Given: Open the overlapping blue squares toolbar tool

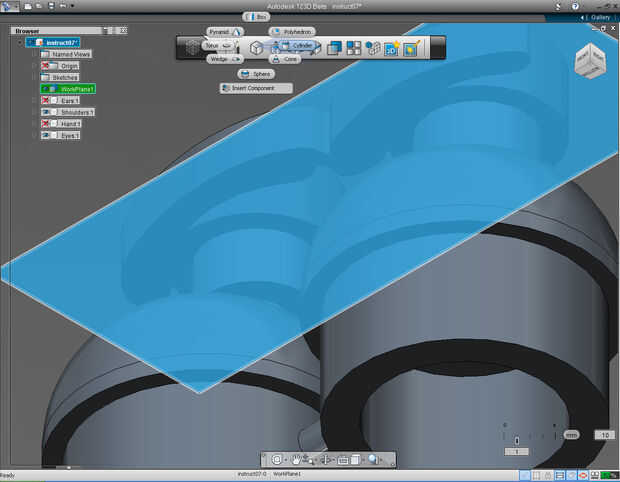Looking at the screenshot, I should (x=334, y=48).
